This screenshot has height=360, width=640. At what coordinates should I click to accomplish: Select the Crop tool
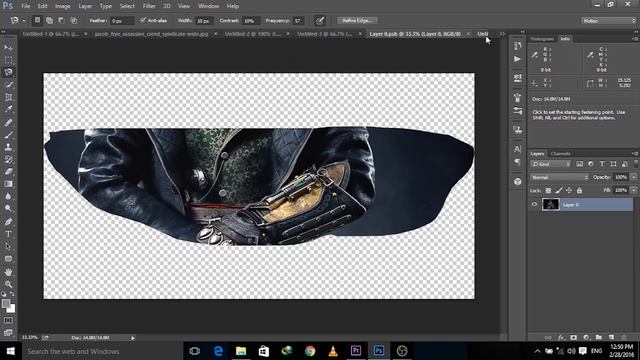pos(8,97)
